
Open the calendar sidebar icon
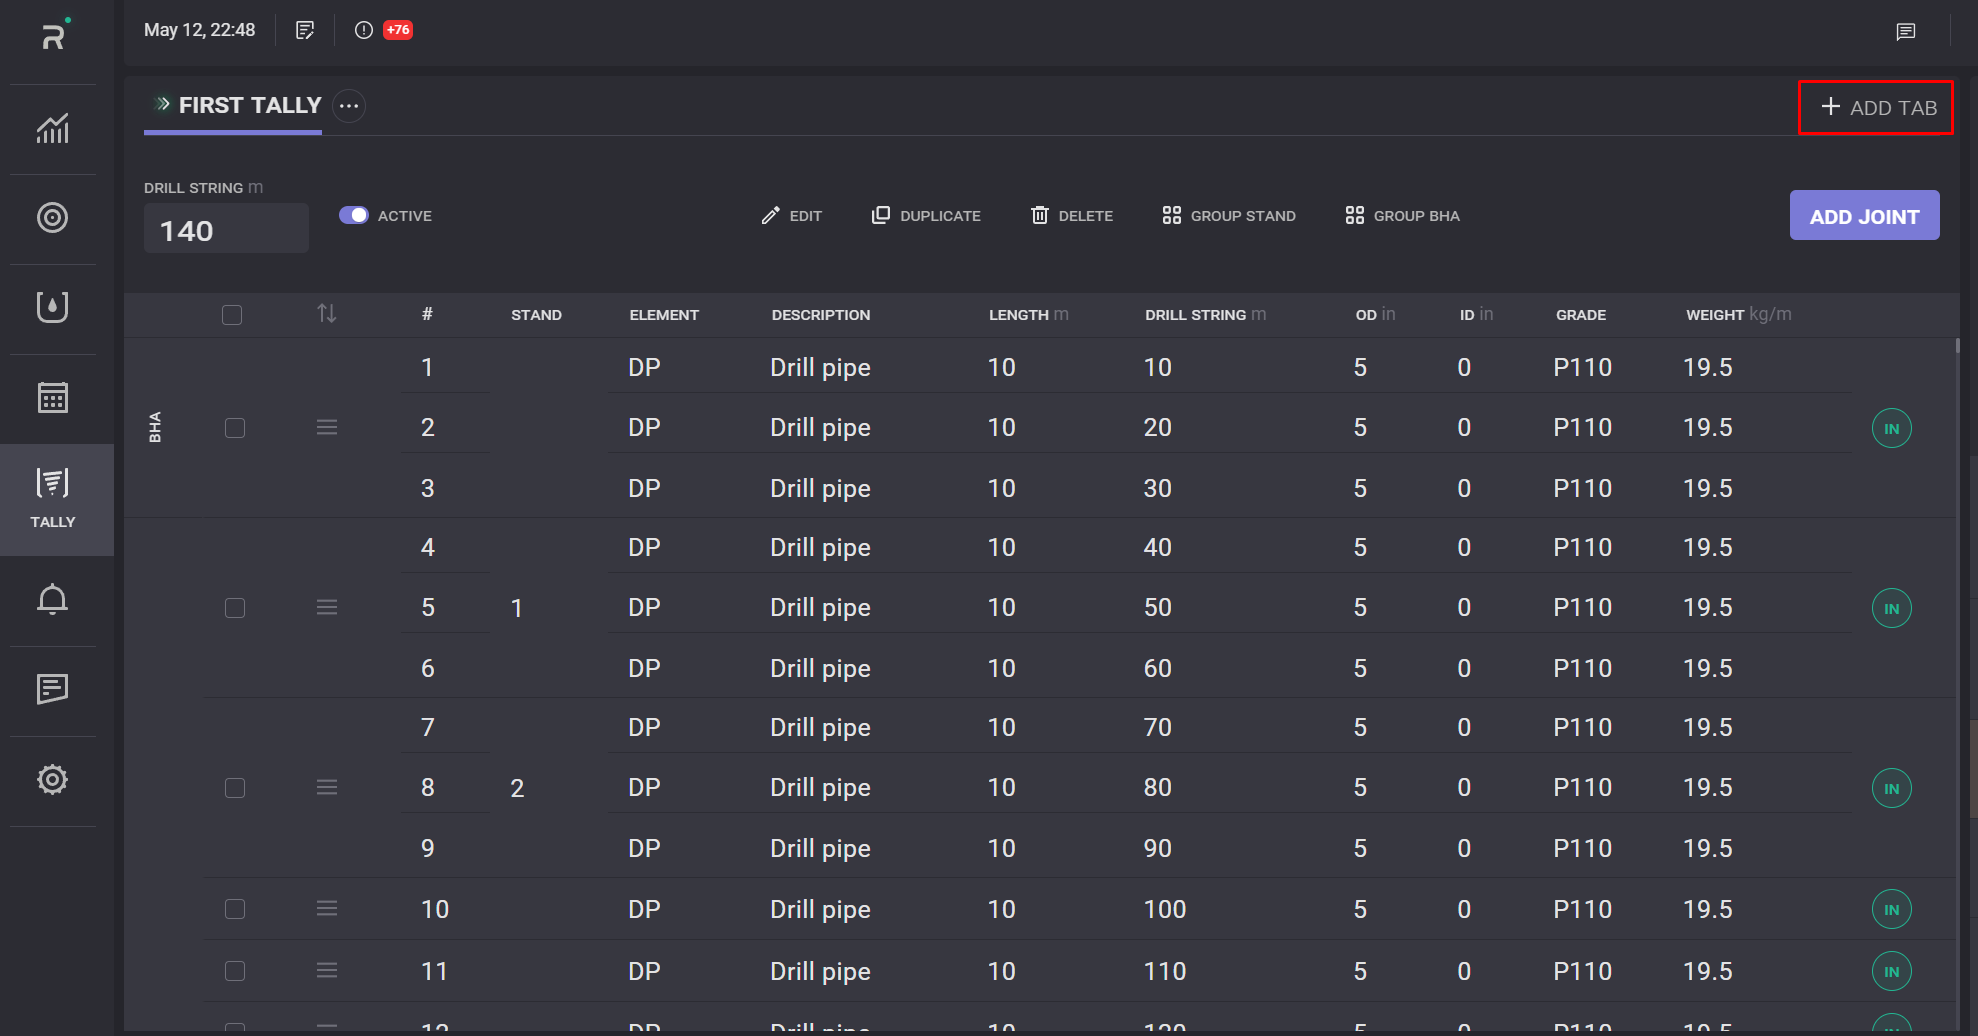point(53,398)
